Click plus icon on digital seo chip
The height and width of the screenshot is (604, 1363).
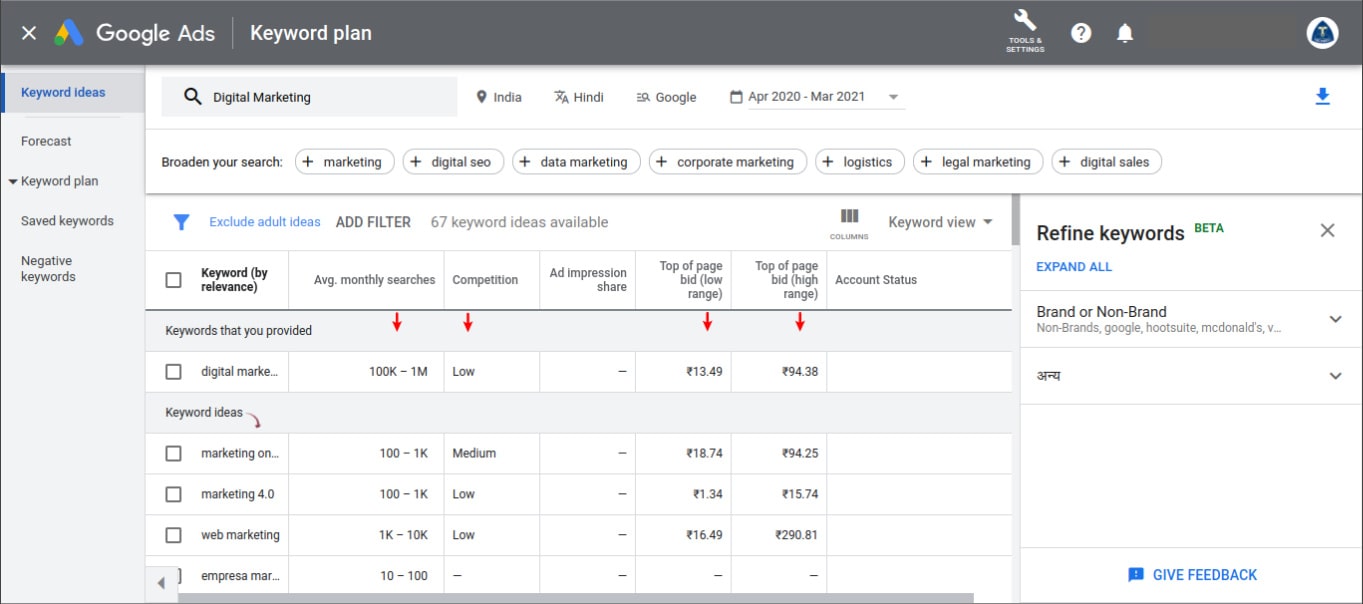416,162
